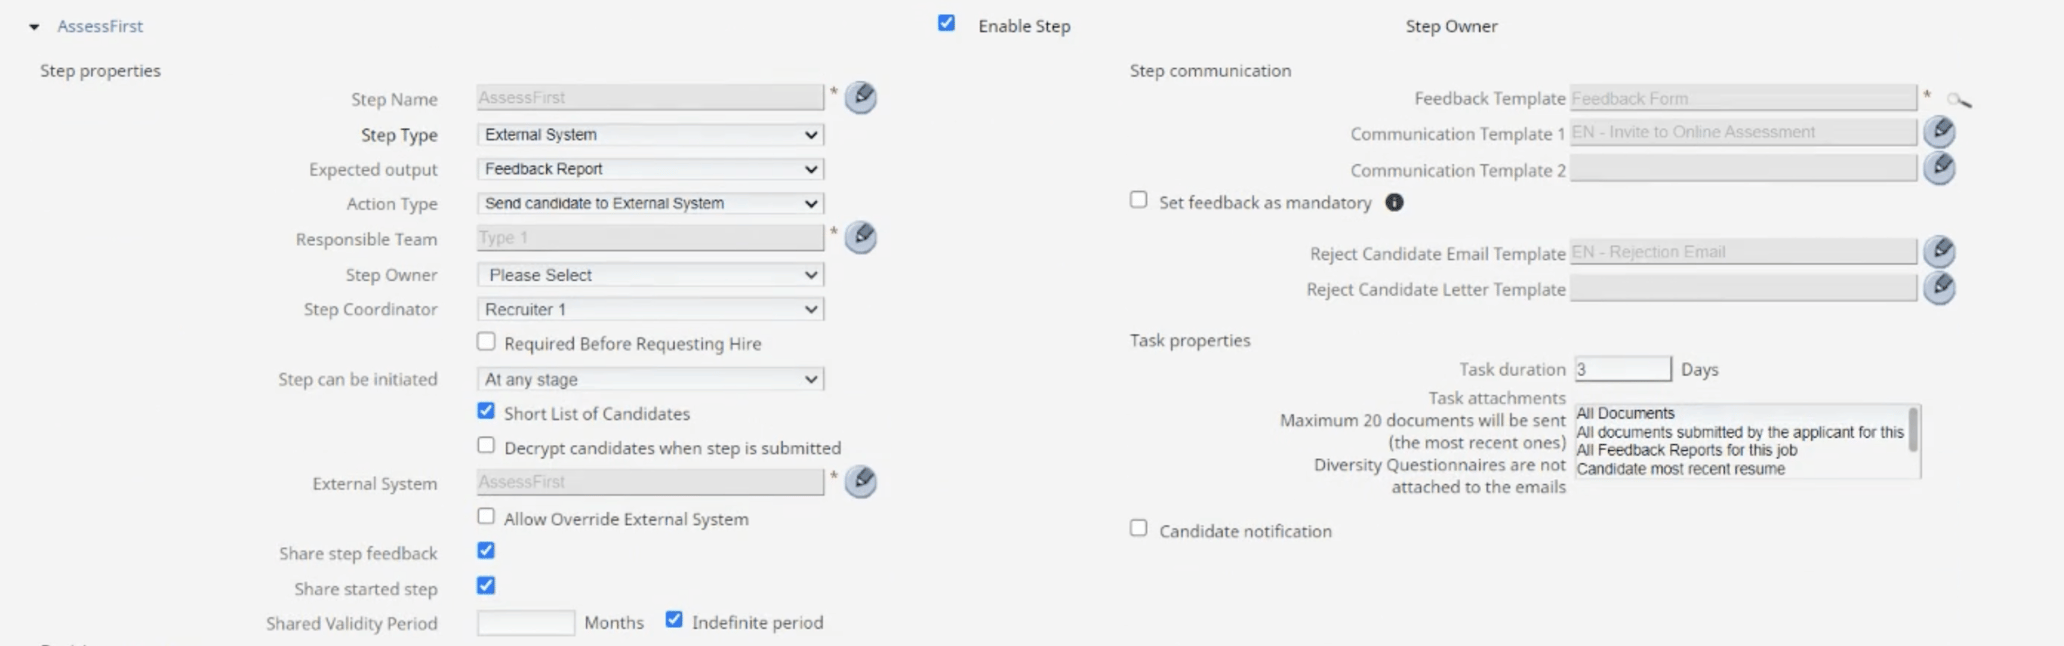
Task: Edit the External System field pencil icon
Action: point(860,482)
